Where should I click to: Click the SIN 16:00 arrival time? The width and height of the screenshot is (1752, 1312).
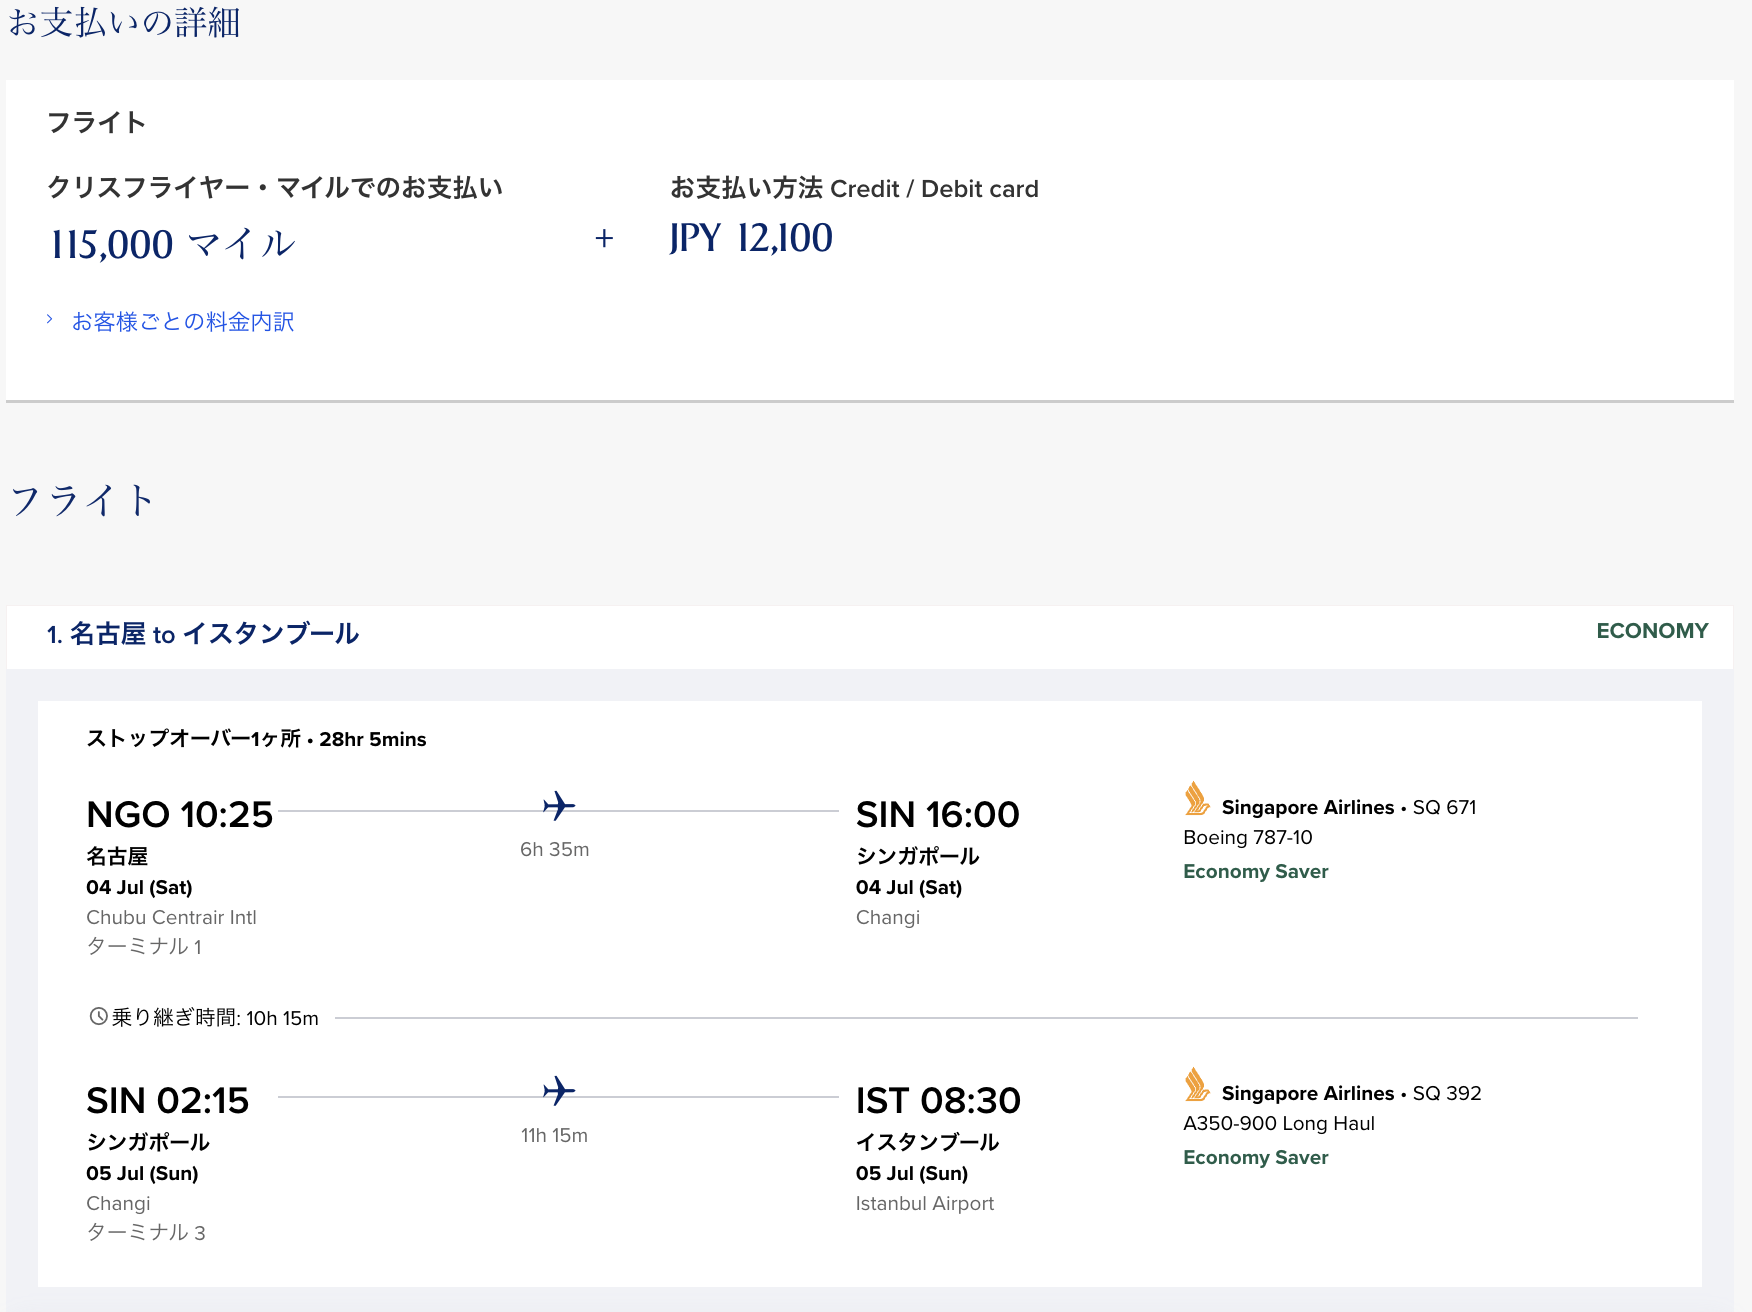tap(937, 814)
